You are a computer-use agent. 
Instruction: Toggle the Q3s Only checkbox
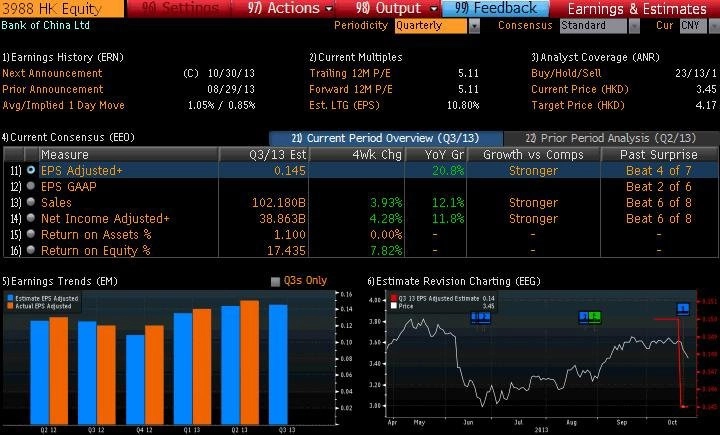(275, 281)
